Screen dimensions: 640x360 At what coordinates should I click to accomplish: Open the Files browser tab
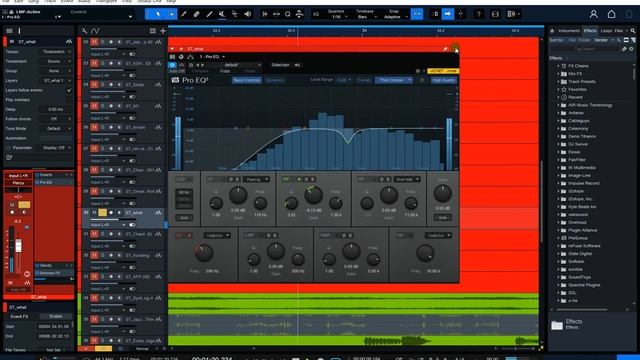pos(619,31)
